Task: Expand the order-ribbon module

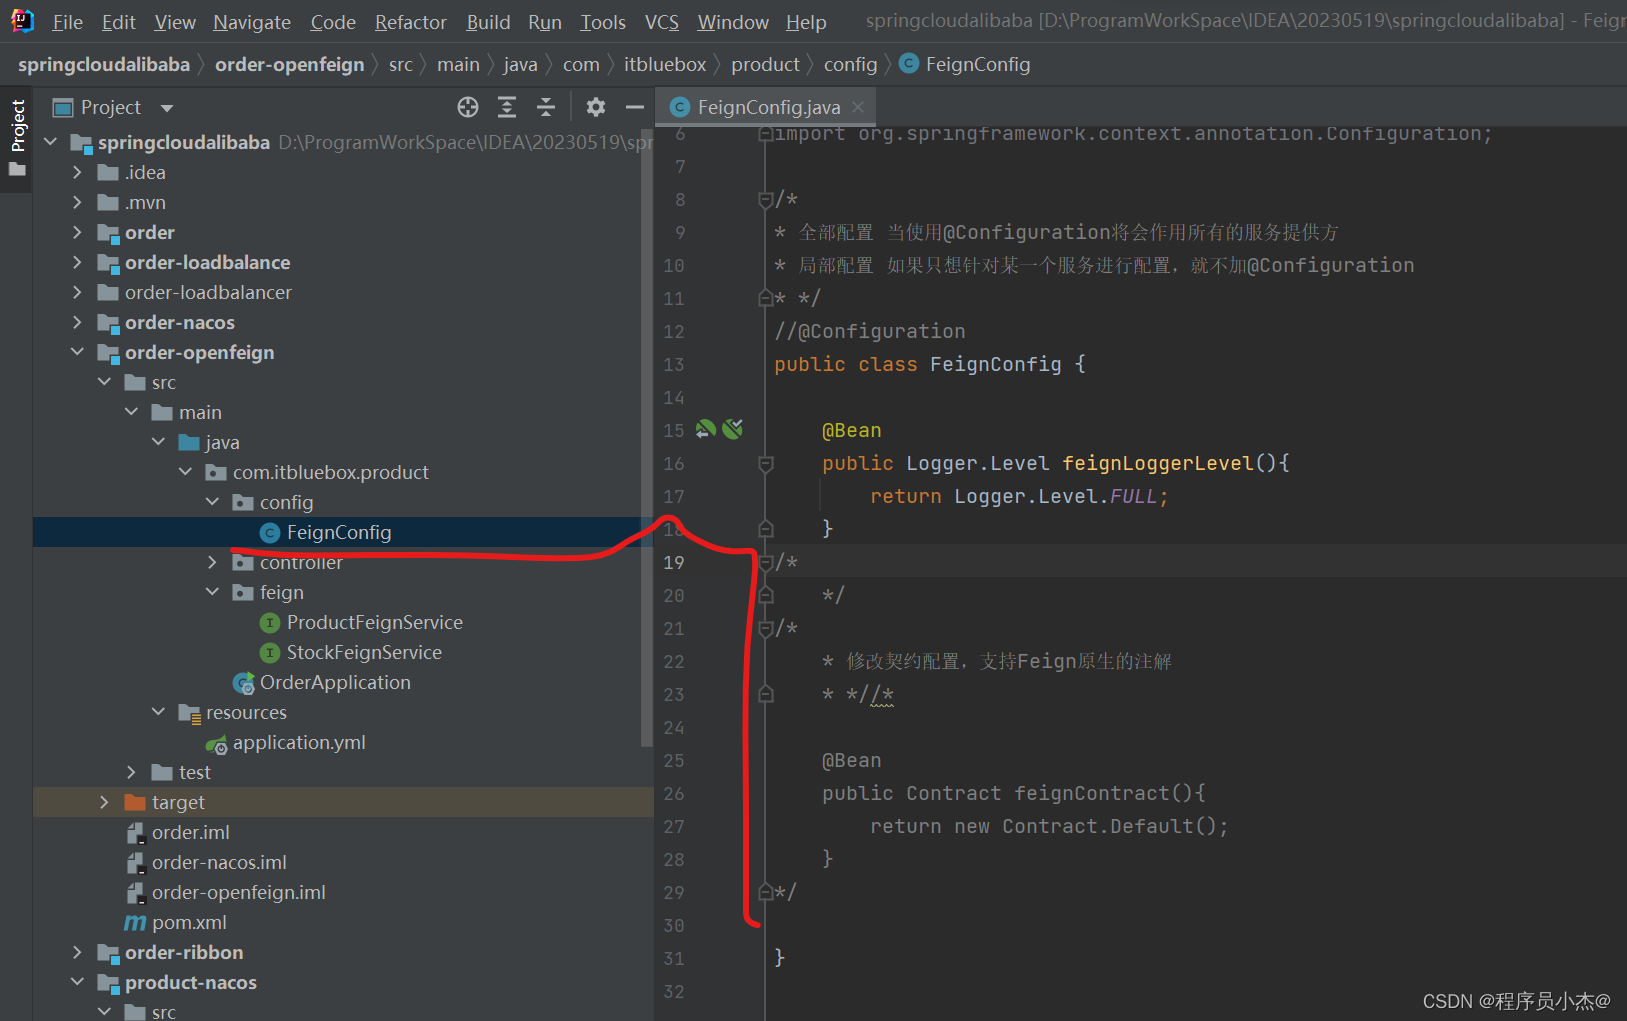Action: click(x=77, y=952)
